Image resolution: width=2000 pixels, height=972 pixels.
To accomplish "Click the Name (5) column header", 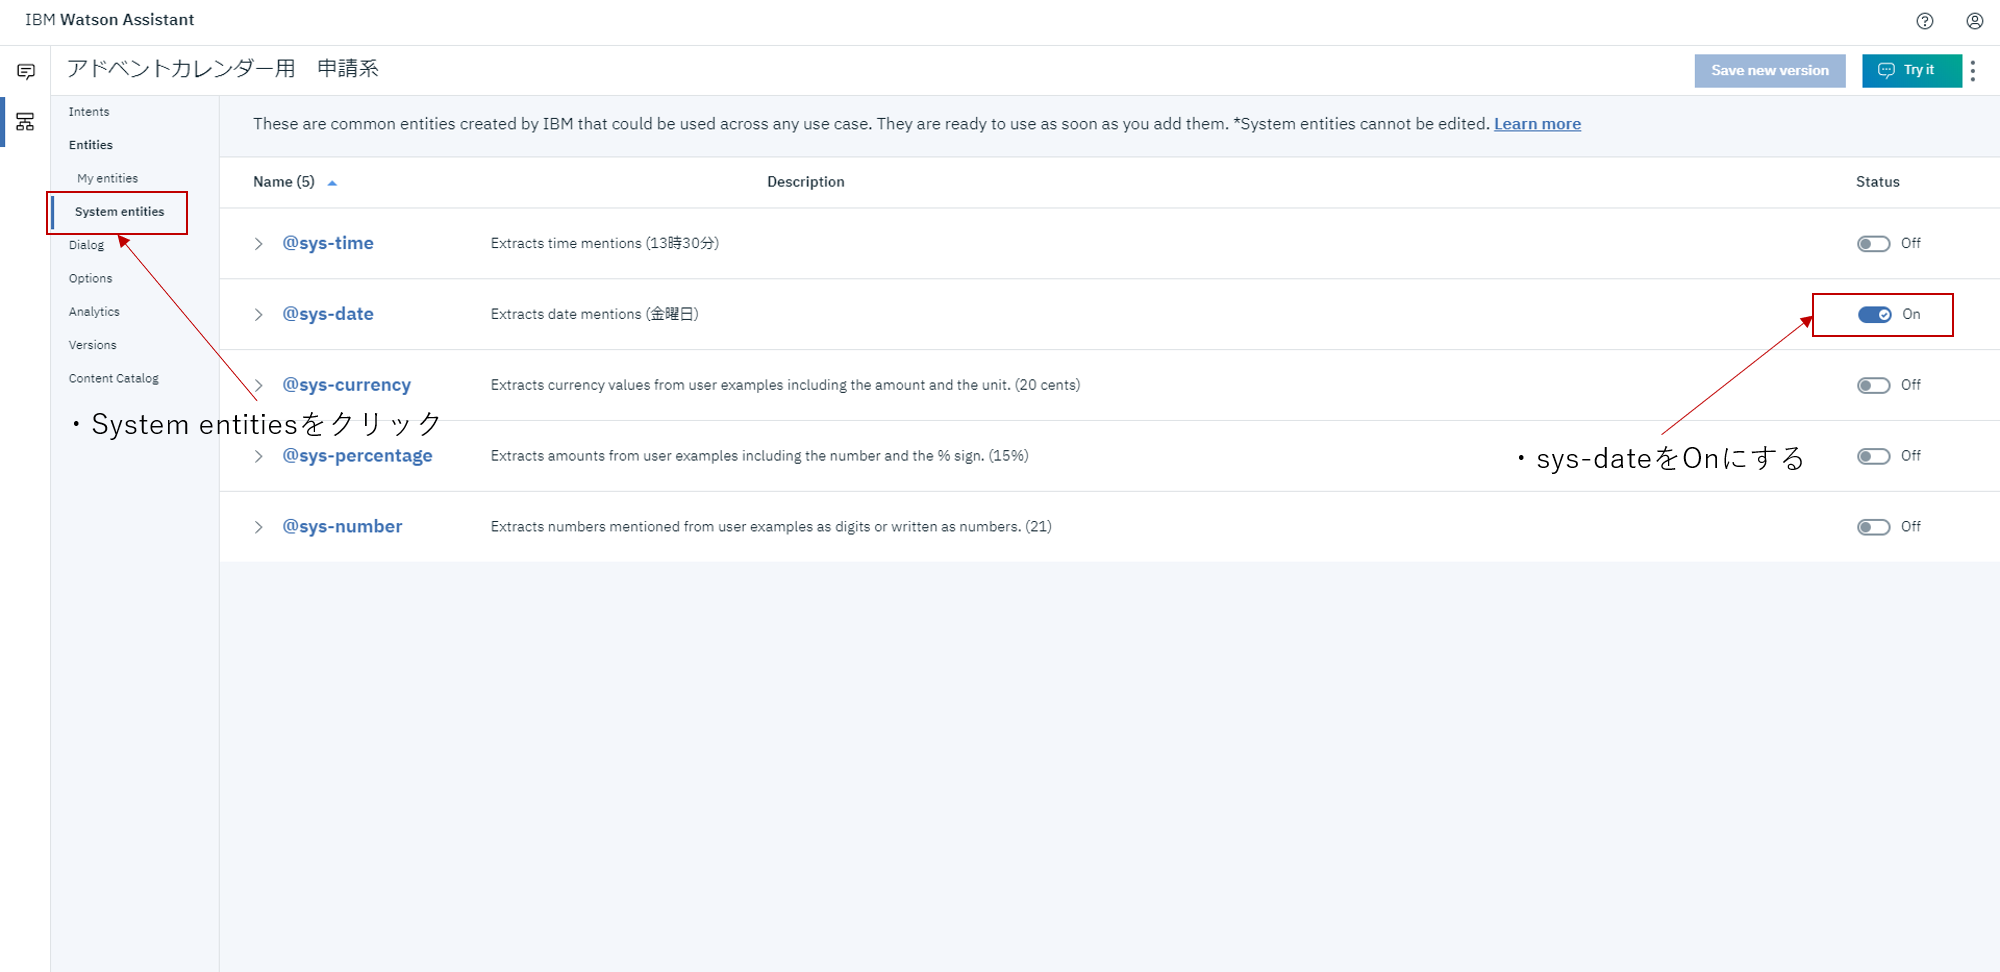I will (284, 182).
